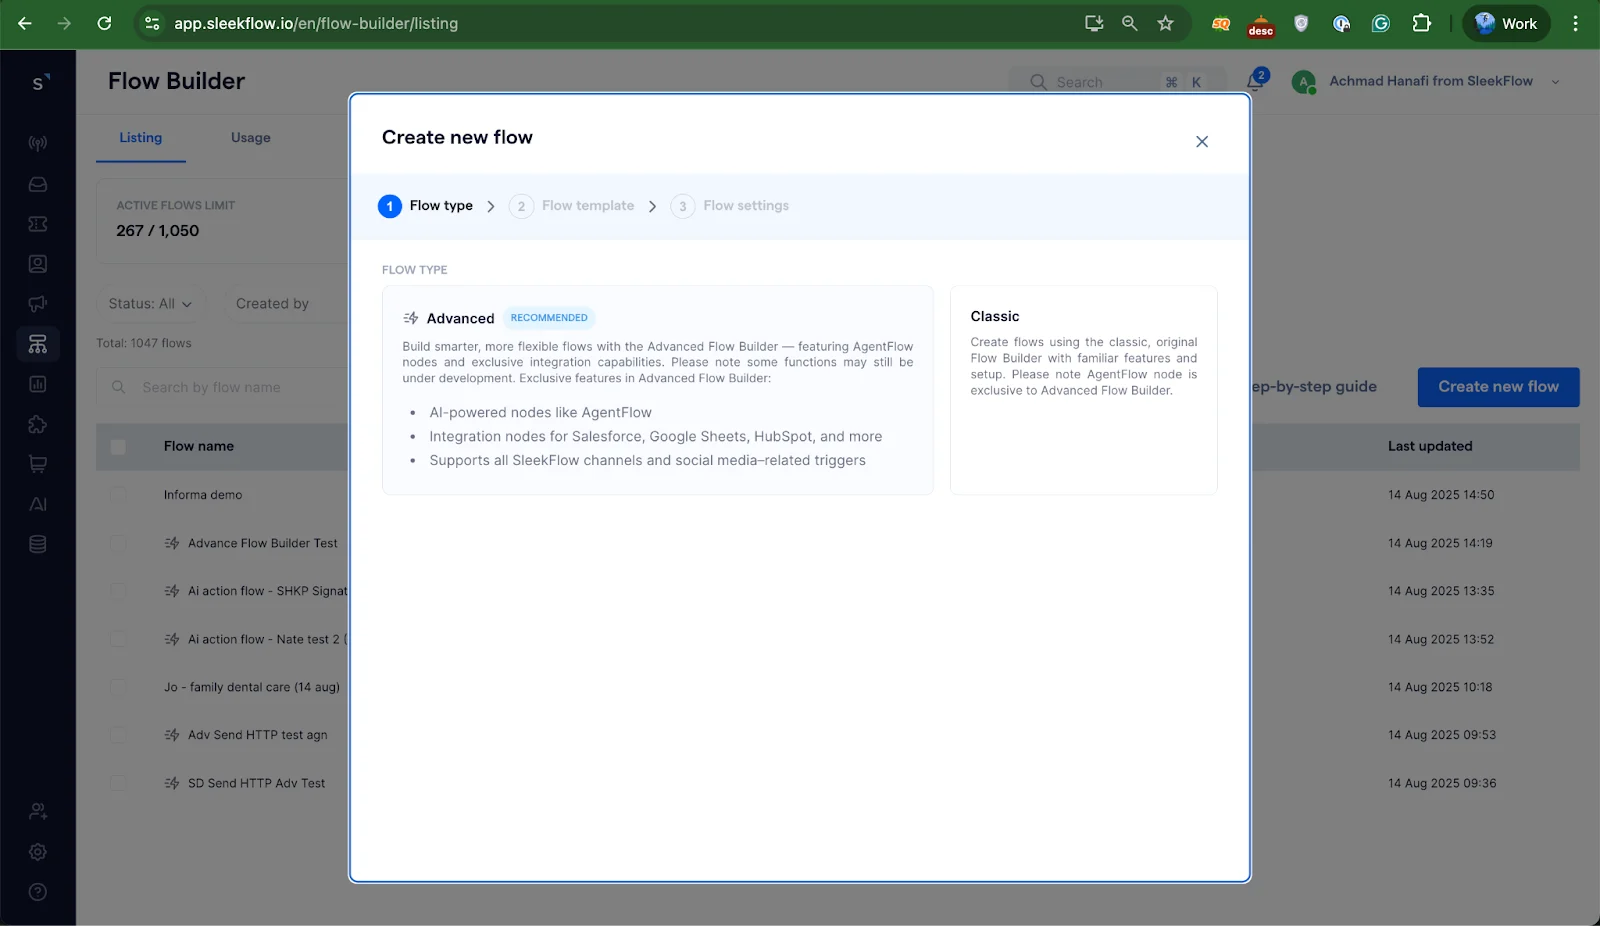This screenshot has width=1600, height=926.
Task: Click the Achmad Hanafi avatar icon
Action: (x=1304, y=82)
